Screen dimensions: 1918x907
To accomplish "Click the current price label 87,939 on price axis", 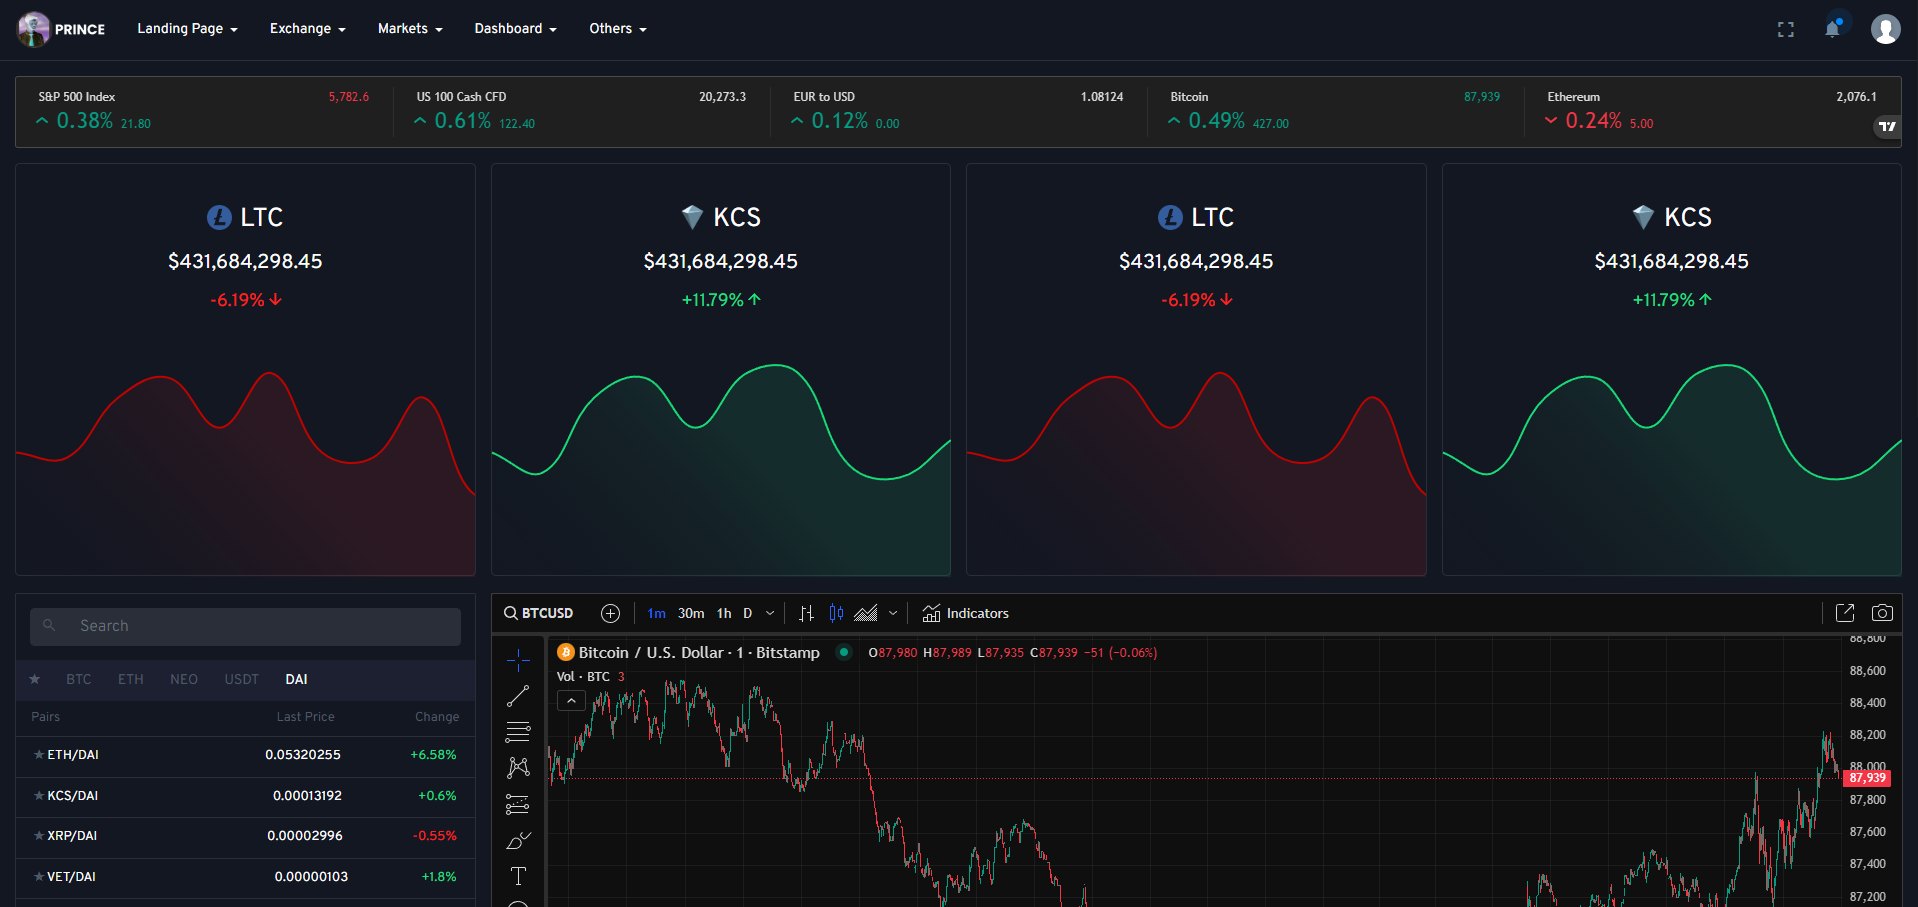I will tap(1866, 778).
